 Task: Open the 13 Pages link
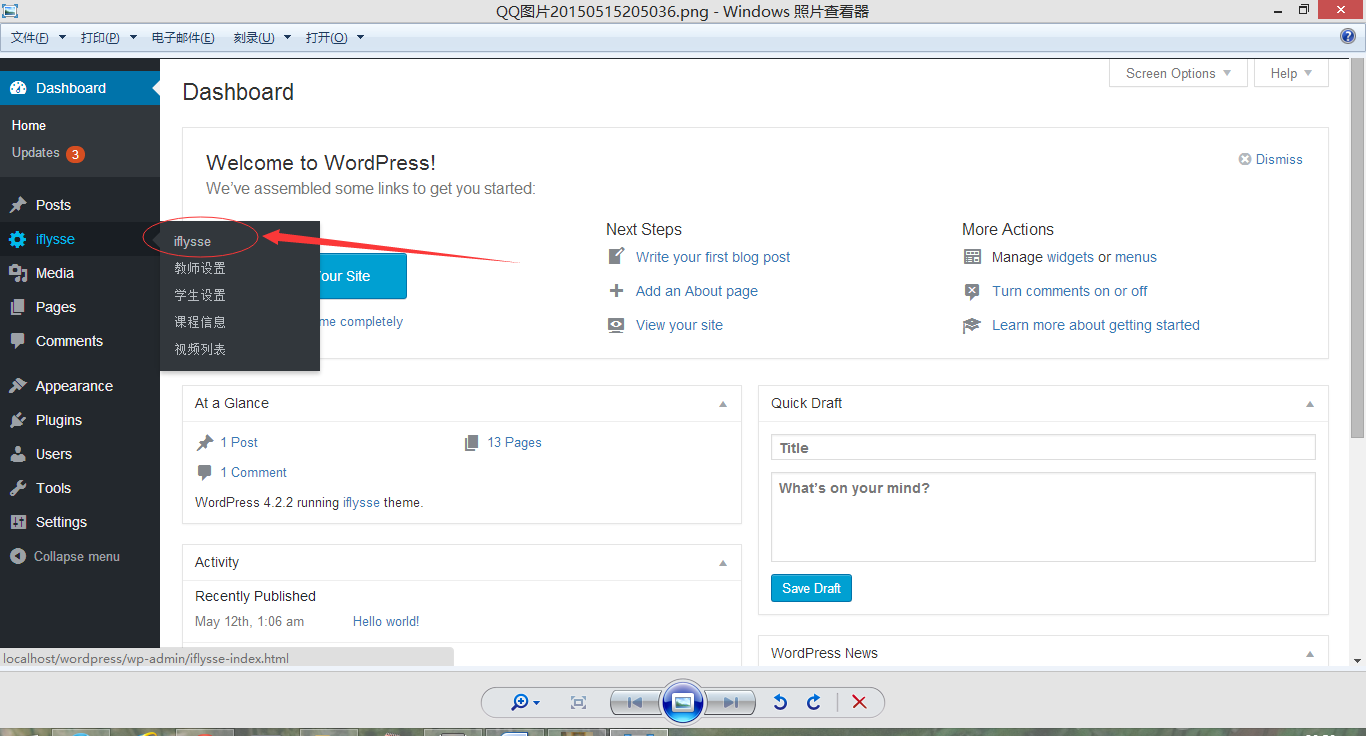click(x=514, y=442)
